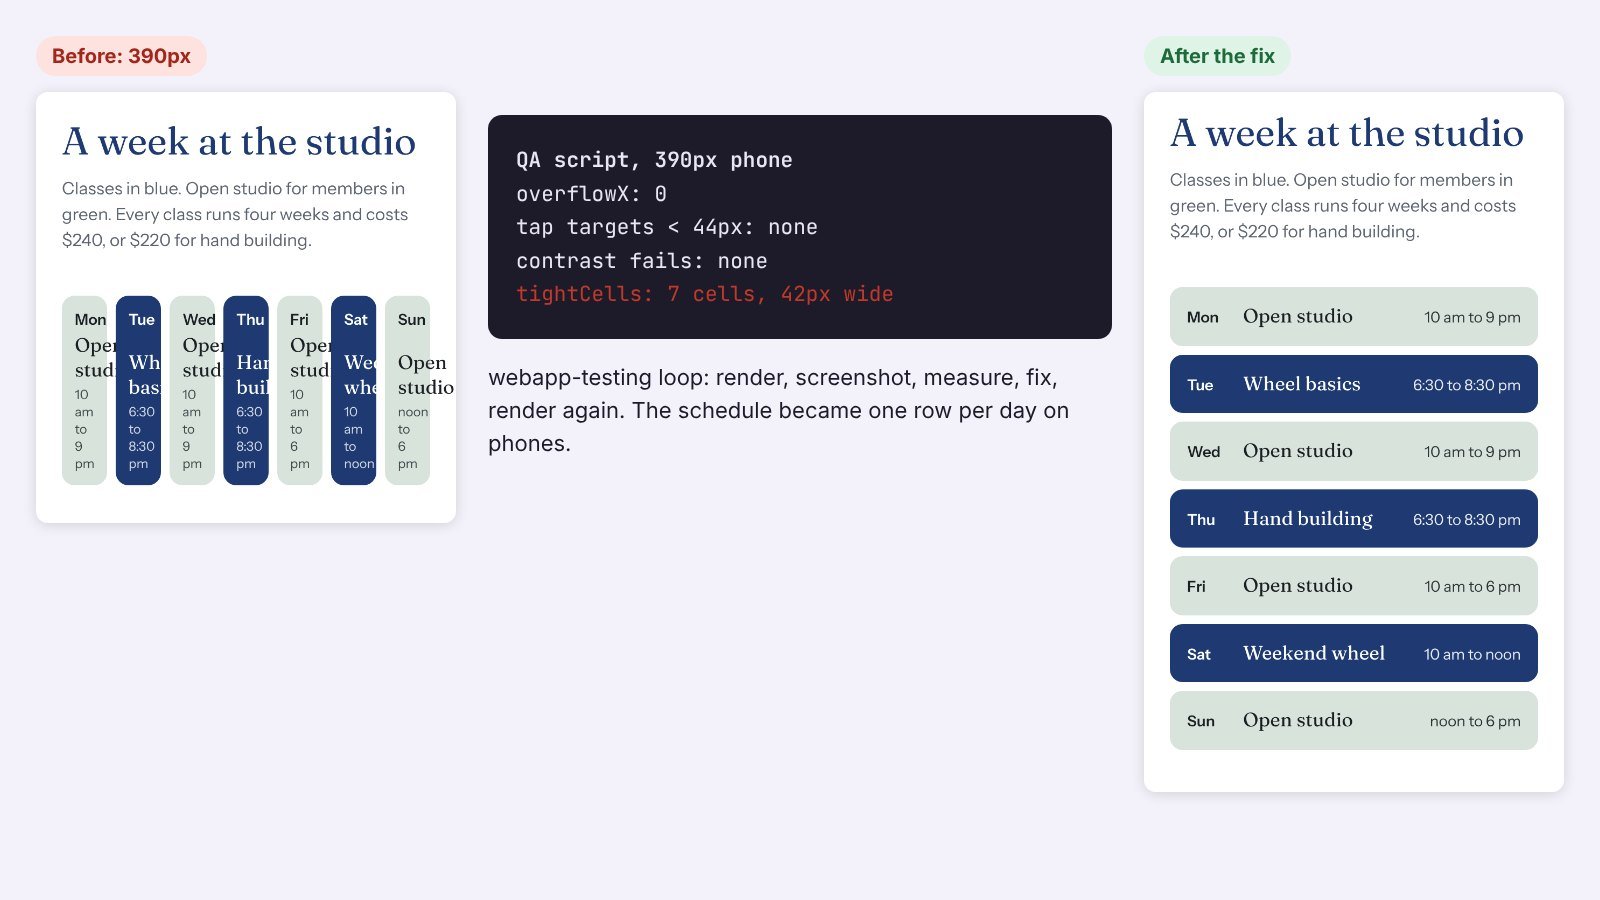Select the Tue Wheel basics row
1600x900 pixels.
point(1354,384)
